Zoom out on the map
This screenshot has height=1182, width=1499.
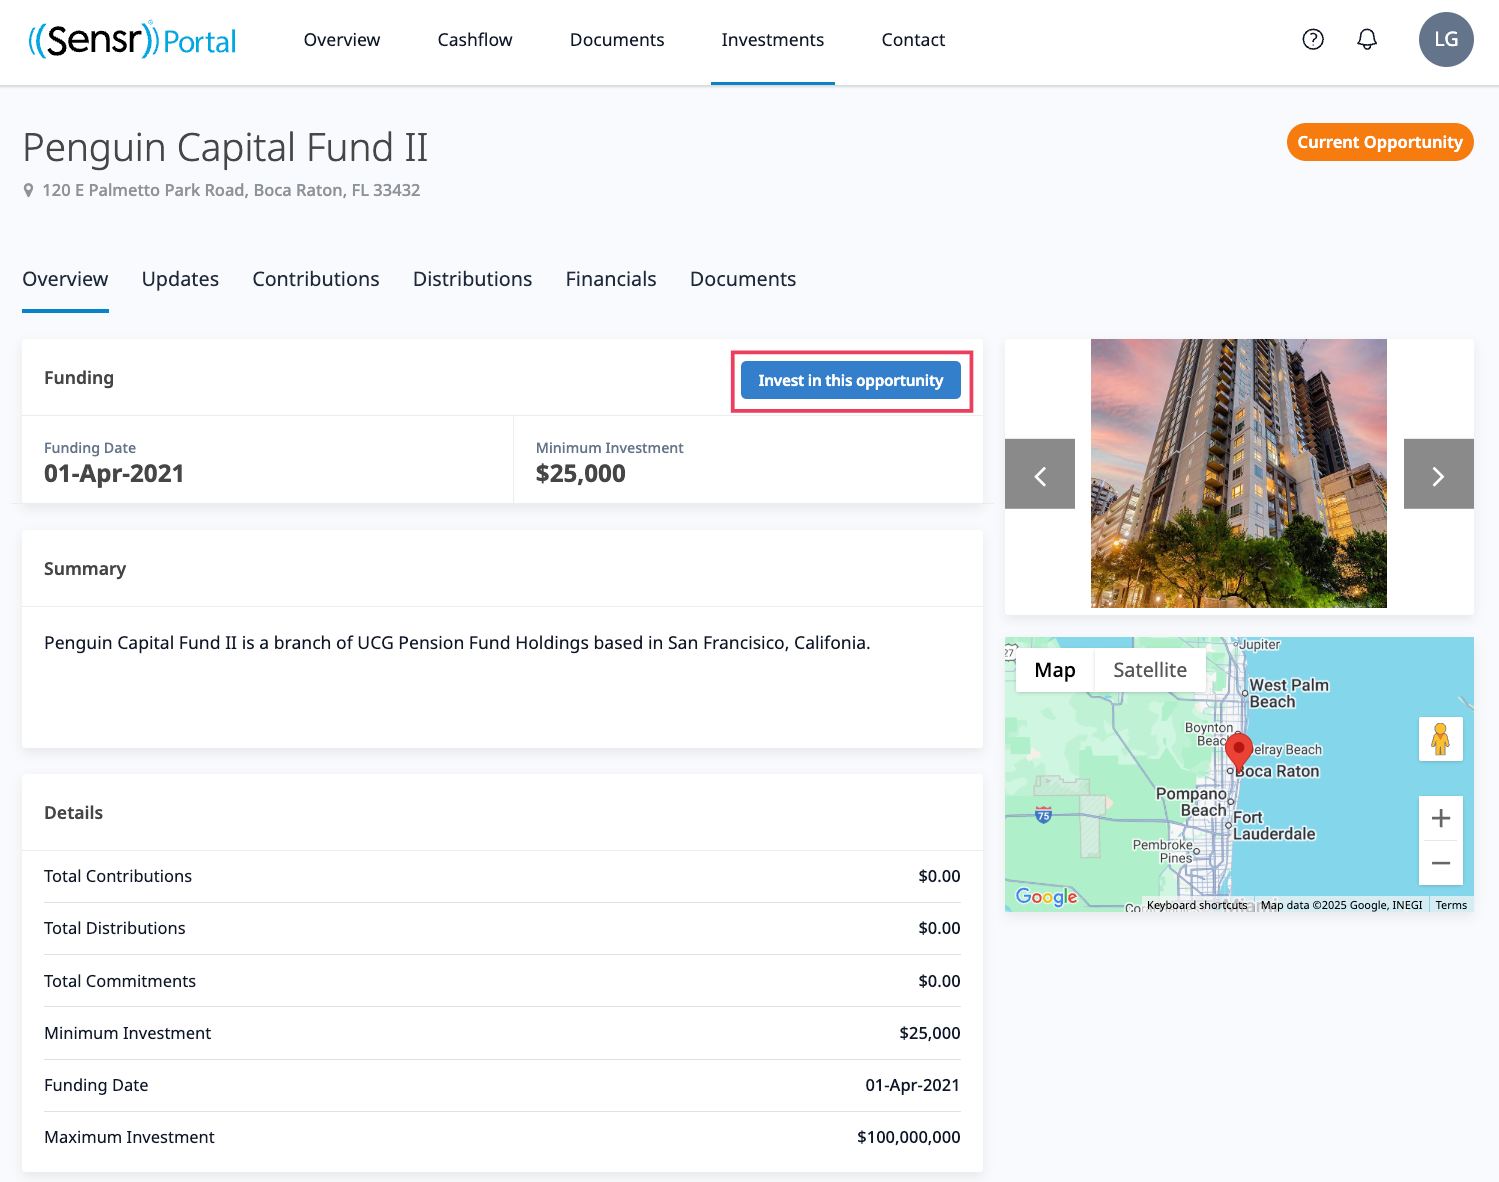tap(1441, 862)
